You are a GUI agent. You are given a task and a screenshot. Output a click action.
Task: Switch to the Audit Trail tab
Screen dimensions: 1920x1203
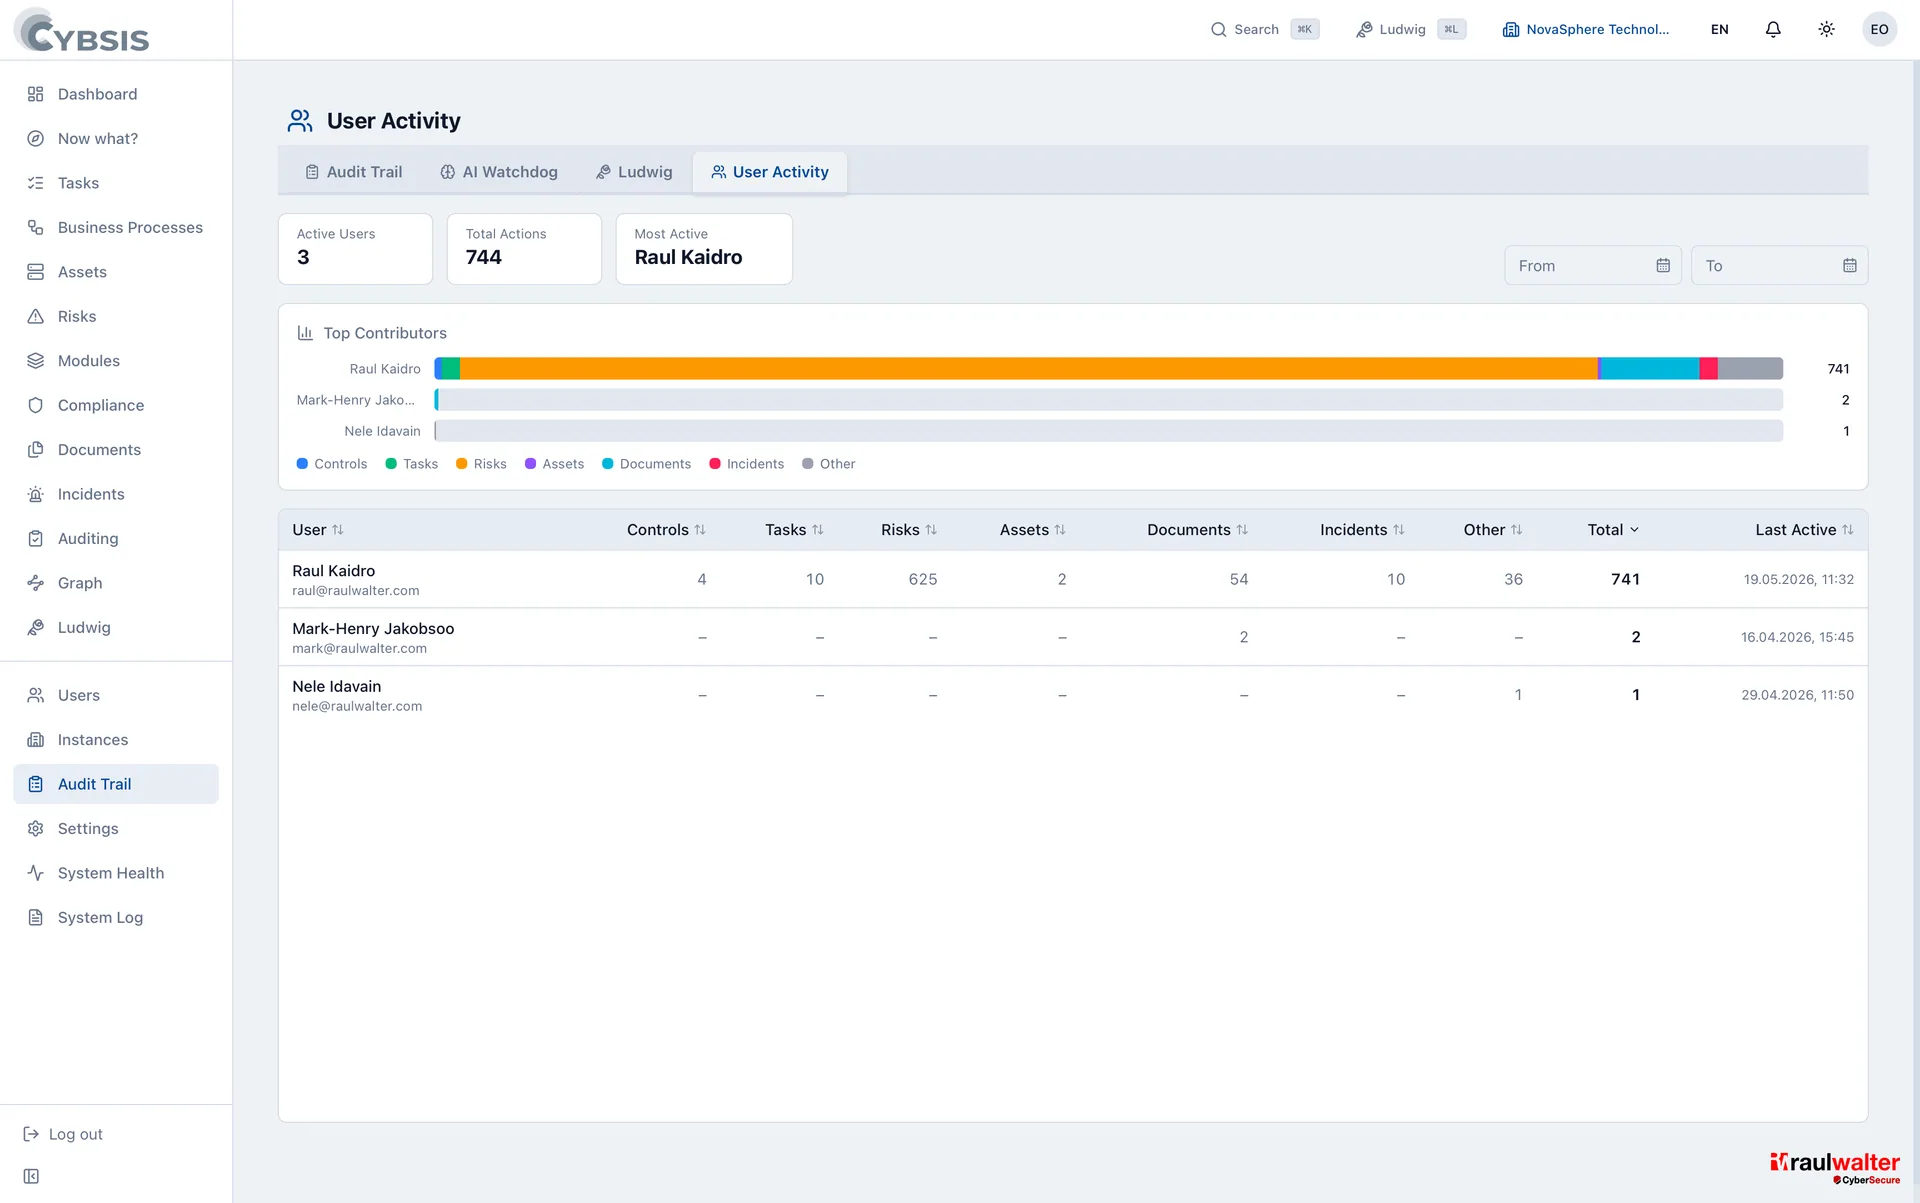coord(354,172)
